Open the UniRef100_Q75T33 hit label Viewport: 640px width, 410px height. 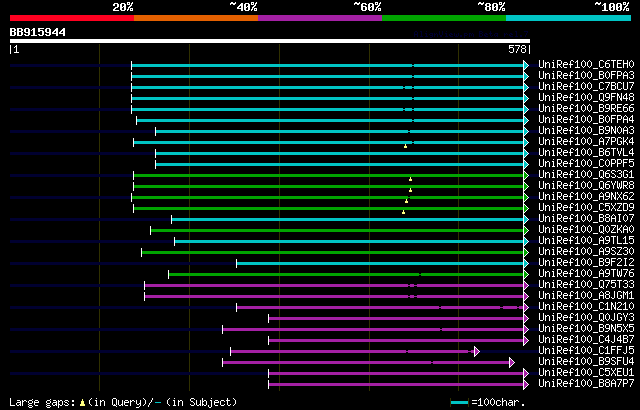(586, 285)
